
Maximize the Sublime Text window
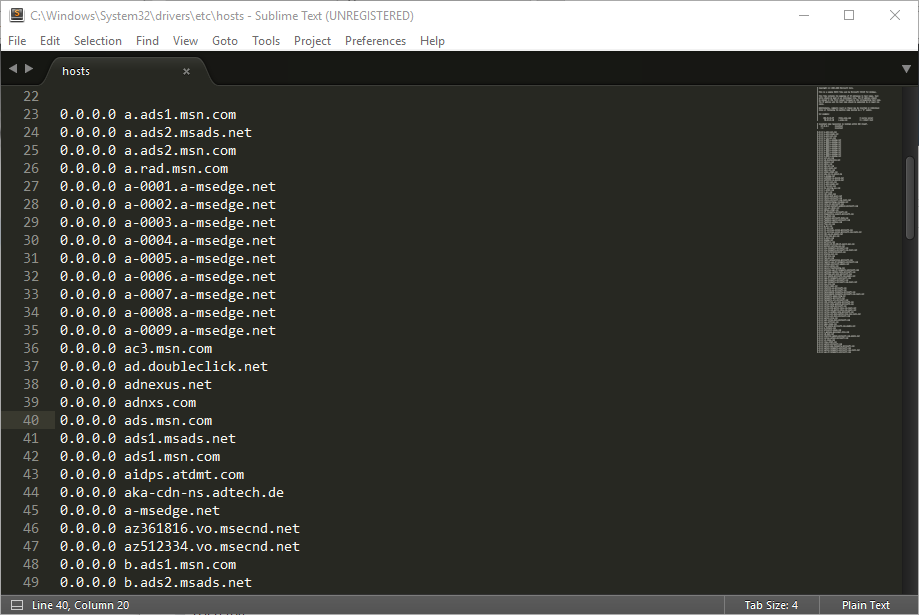pos(849,15)
